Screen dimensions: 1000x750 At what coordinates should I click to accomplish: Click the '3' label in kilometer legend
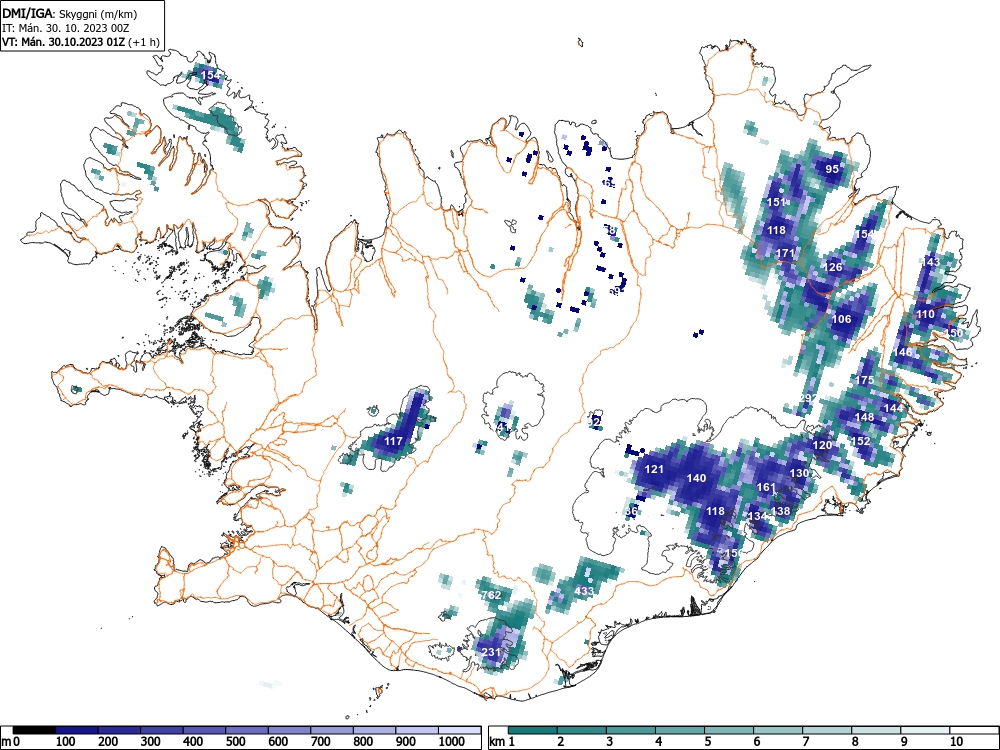610,742
